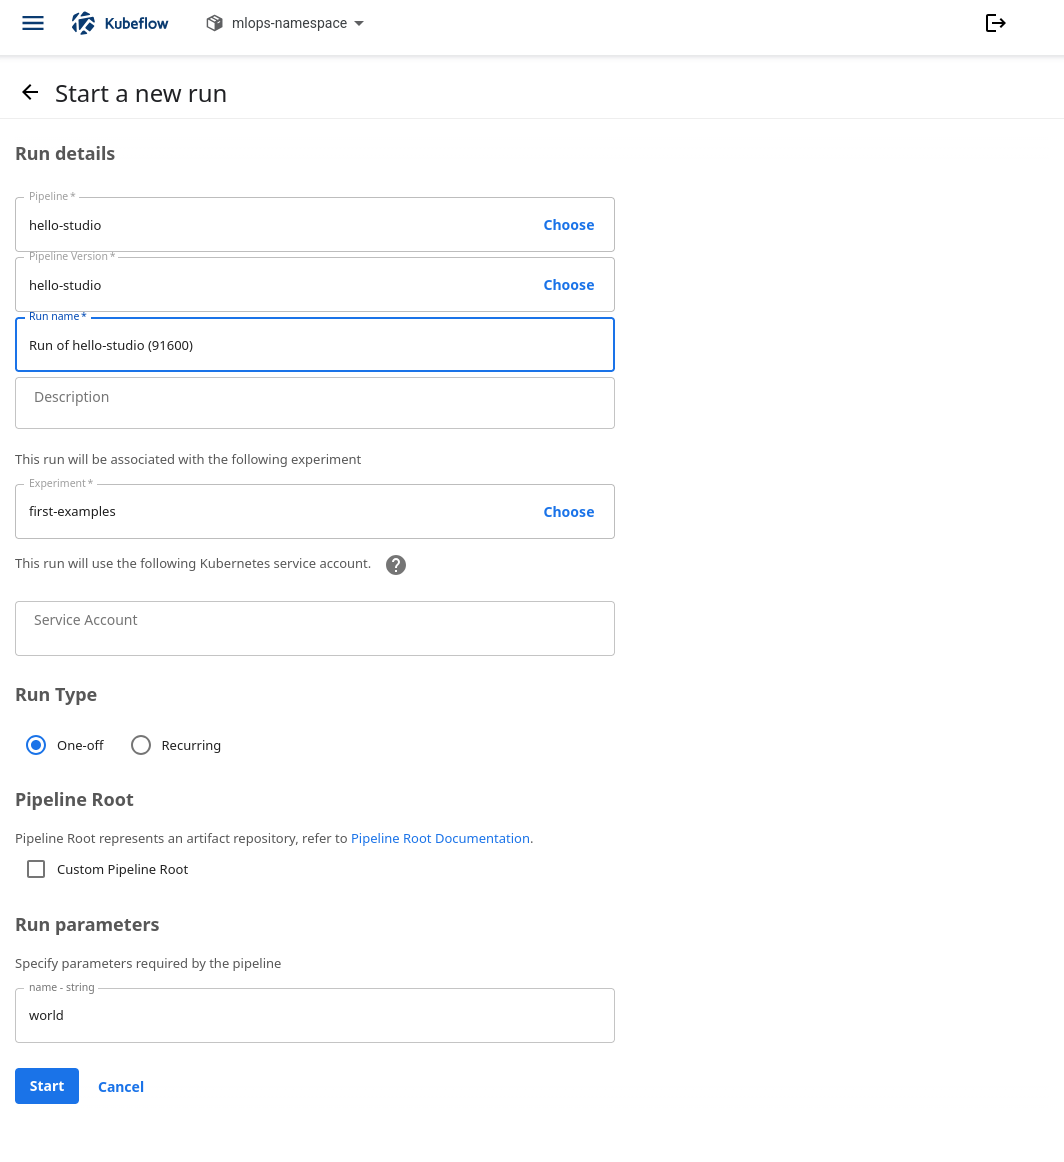Choose a different Pipeline

click(568, 225)
